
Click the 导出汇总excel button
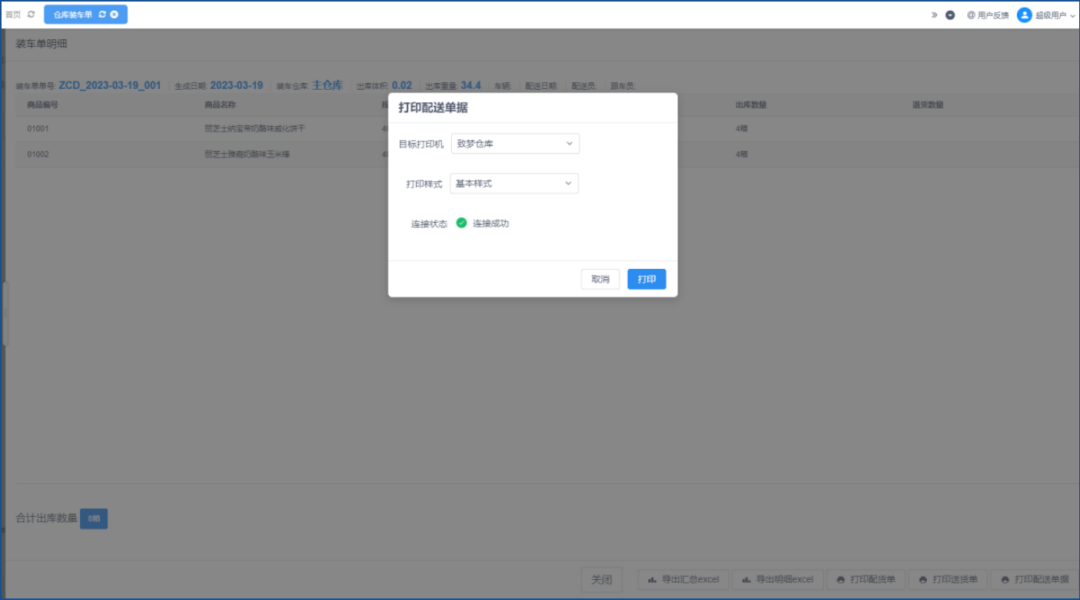pyautogui.click(x=684, y=579)
